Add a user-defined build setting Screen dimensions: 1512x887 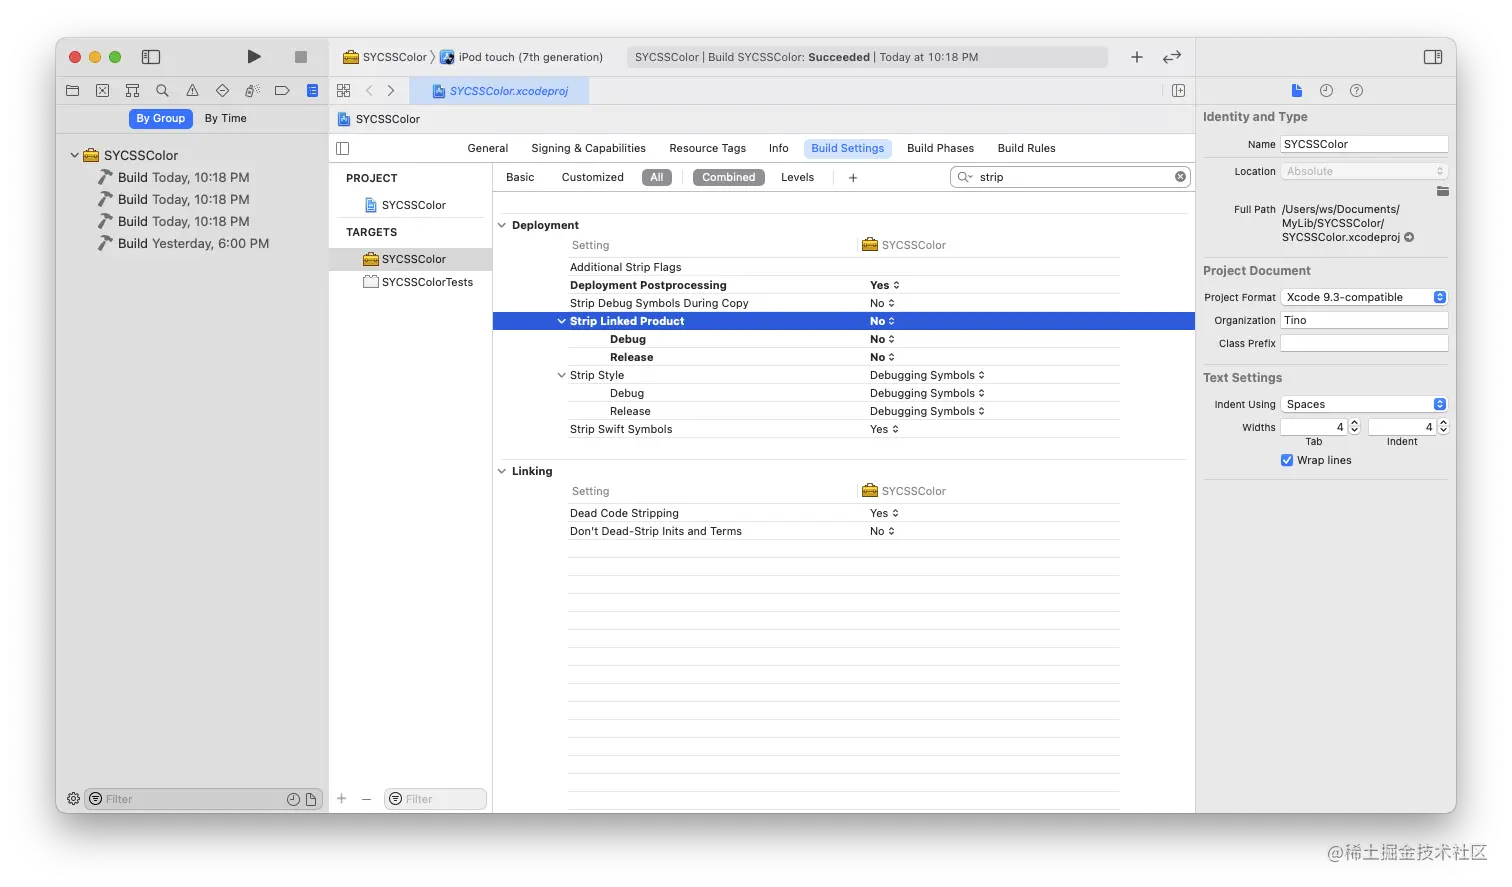pos(853,177)
